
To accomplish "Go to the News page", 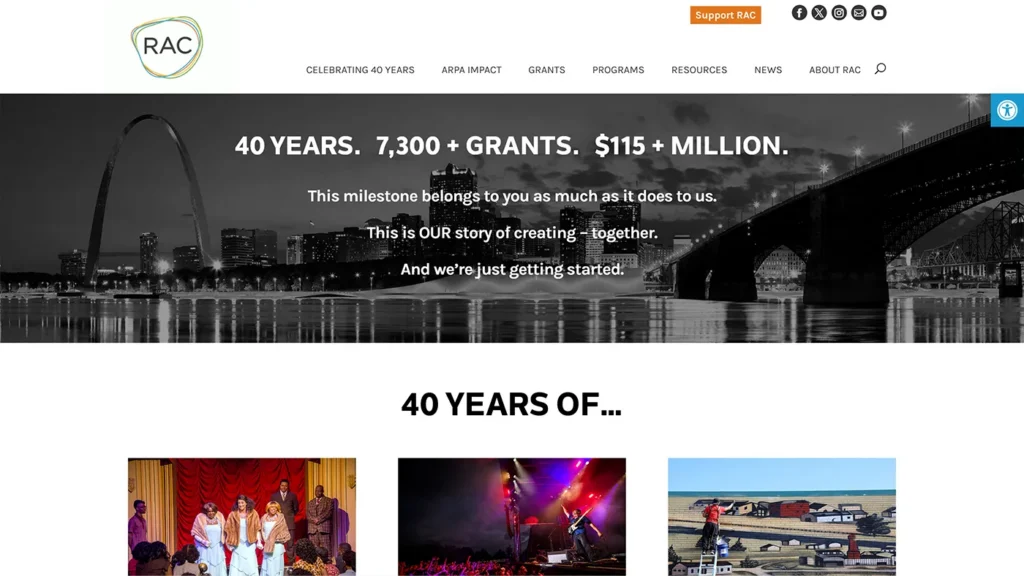I will click(767, 70).
